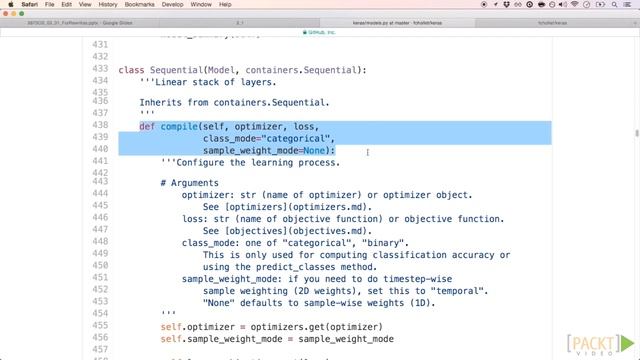Open the volume control in menu bar
The height and width of the screenshot is (360, 640).
tap(563, 4)
